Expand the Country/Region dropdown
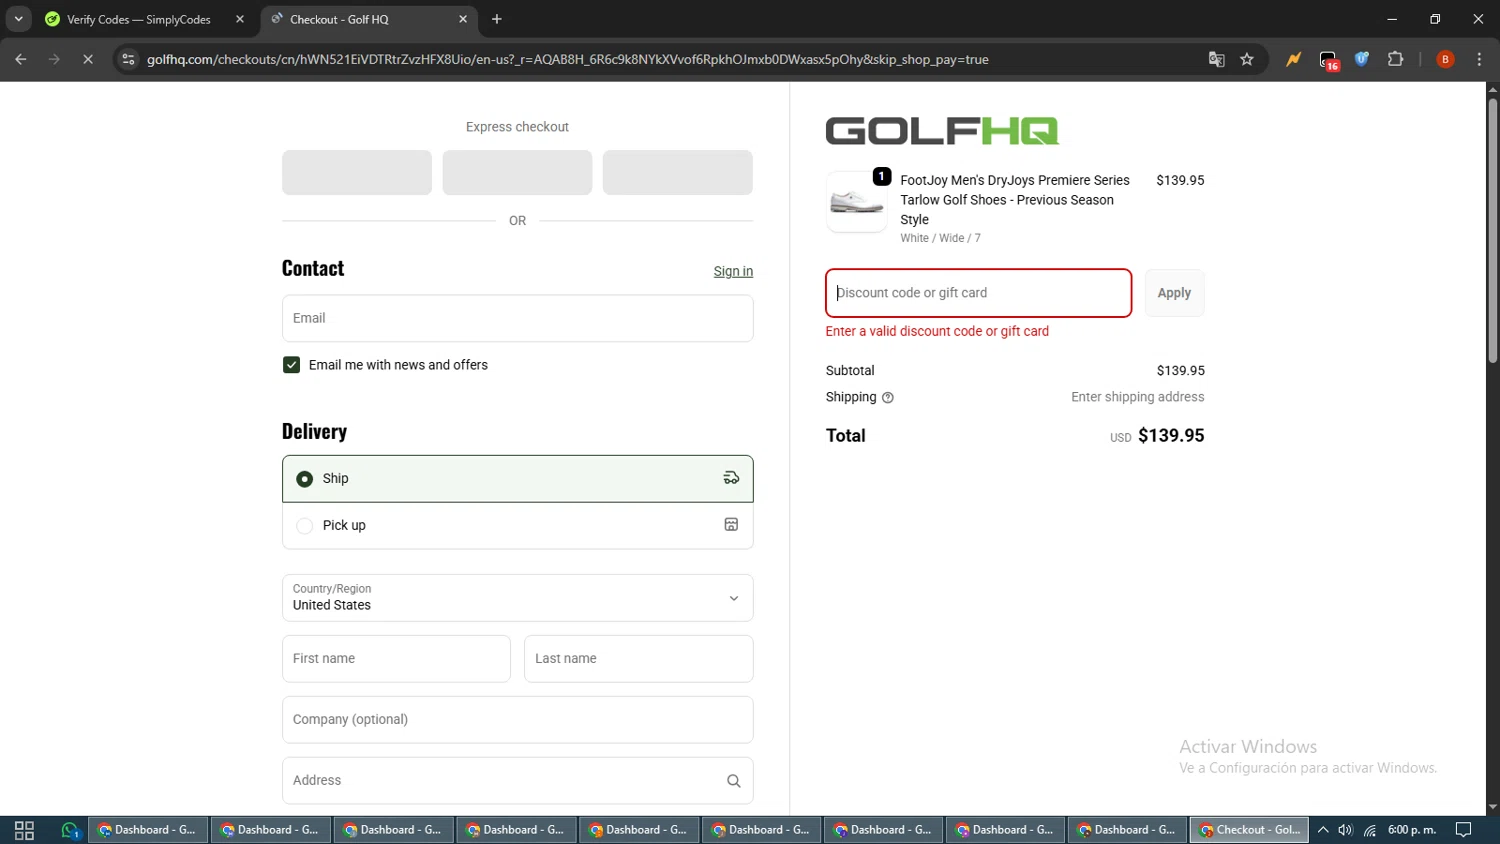Viewport: 1500px width, 844px height. [517, 598]
